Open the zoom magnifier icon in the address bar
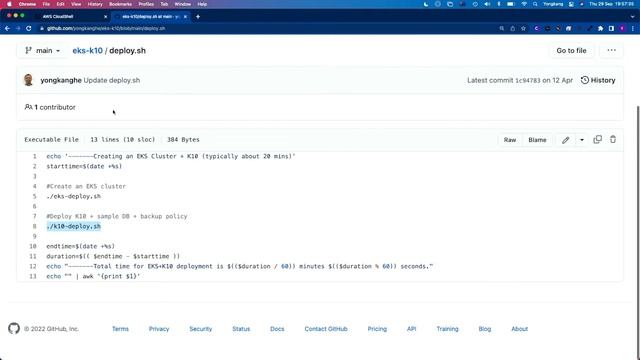Image resolution: width=640 pixels, height=360 pixels. (502, 29)
